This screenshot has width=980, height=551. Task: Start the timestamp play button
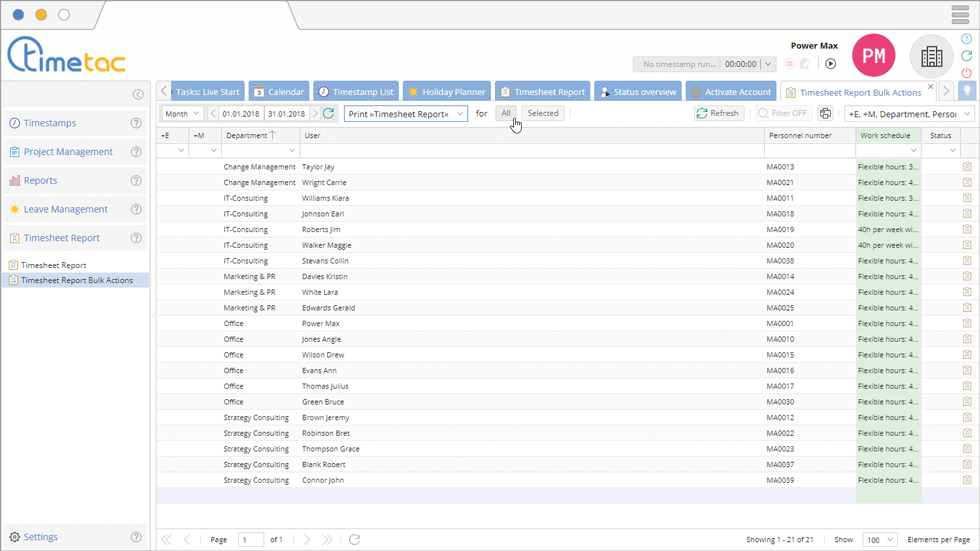[830, 64]
